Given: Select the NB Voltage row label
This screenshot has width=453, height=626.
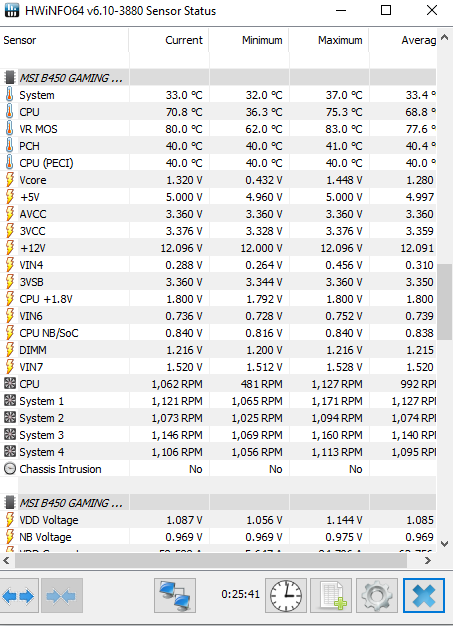Looking at the screenshot, I should click(x=45, y=537).
